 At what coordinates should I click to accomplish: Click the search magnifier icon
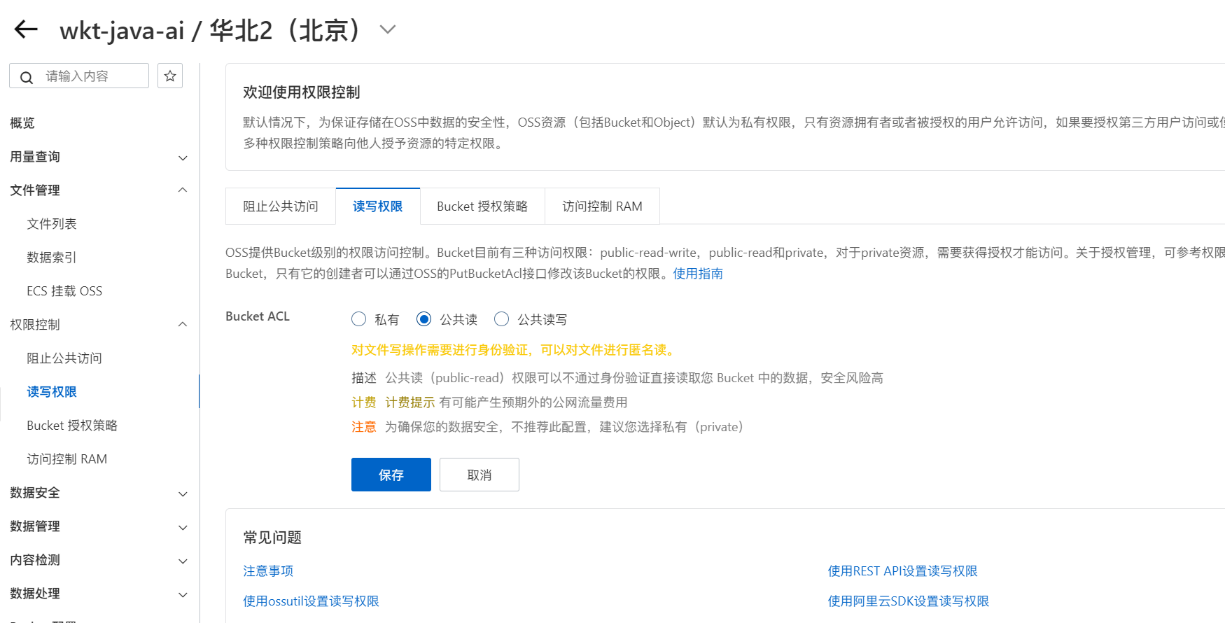coord(26,76)
